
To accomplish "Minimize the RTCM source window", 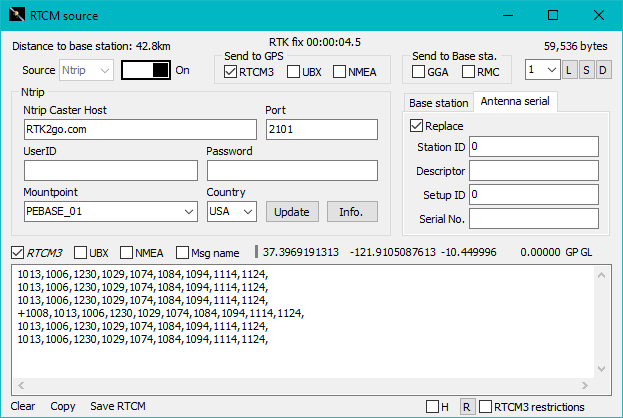I will pyautogui.click(x=508, y=15).
